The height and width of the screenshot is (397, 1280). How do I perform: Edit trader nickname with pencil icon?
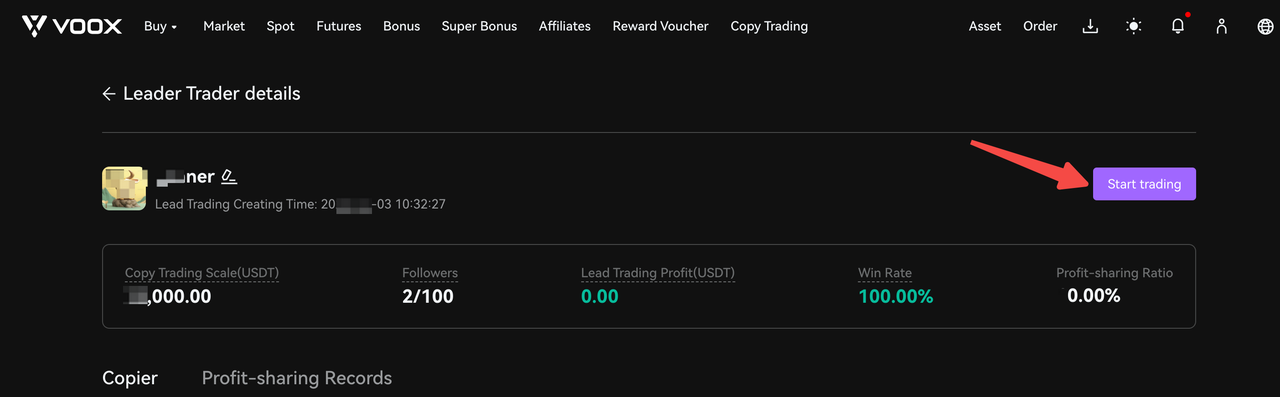(x=229, y=177)
